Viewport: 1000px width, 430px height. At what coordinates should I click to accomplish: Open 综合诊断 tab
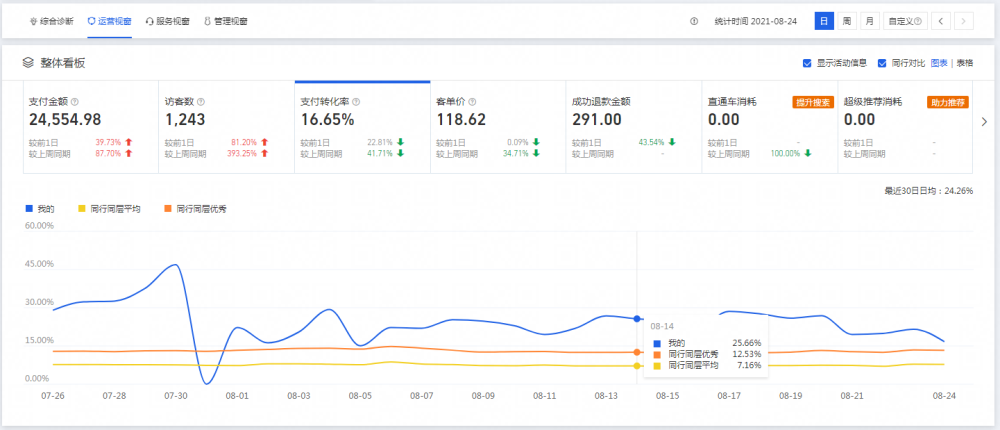point(52,21)
